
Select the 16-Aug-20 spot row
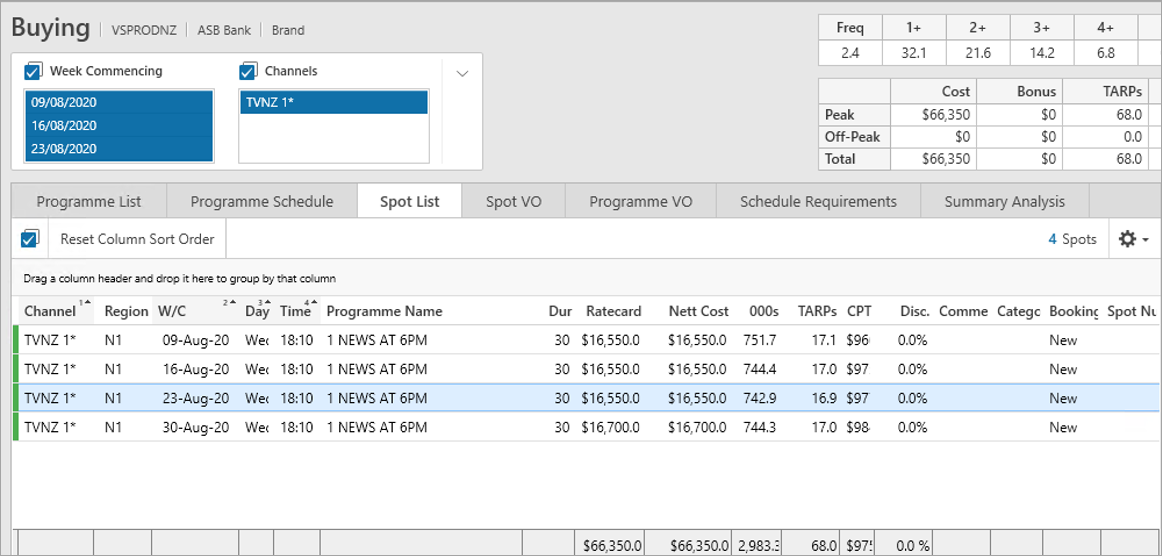586,369
